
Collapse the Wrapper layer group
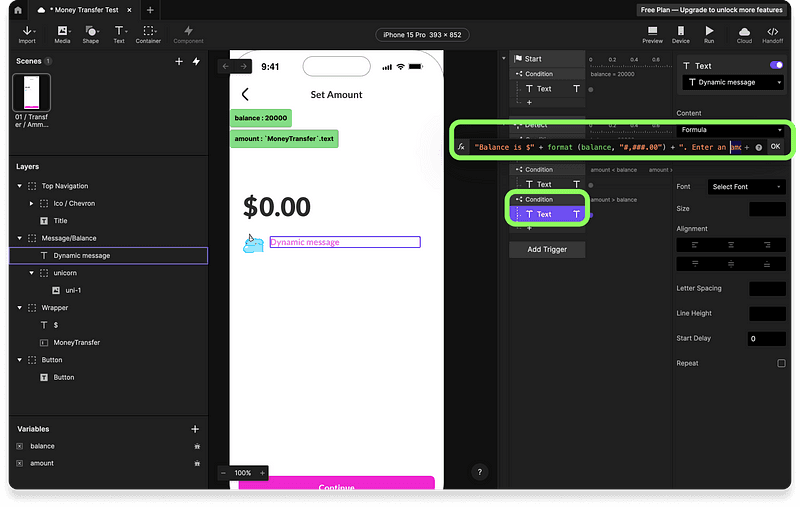(19, 308)
